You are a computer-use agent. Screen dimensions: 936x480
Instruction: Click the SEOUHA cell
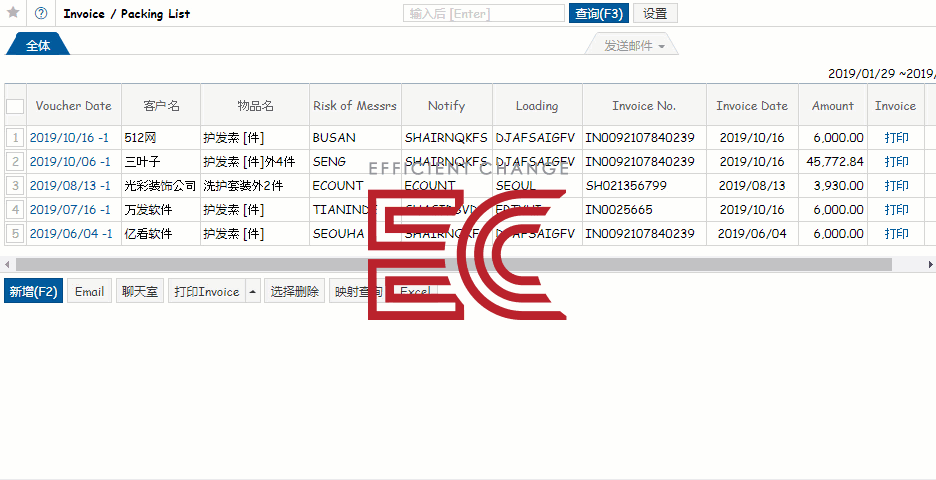[355, 233]
